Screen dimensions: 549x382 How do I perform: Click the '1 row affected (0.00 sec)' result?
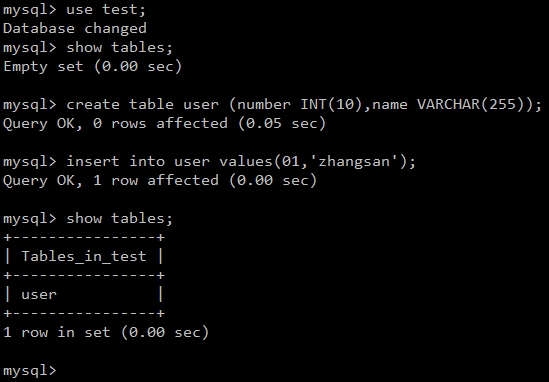[204, 180]
